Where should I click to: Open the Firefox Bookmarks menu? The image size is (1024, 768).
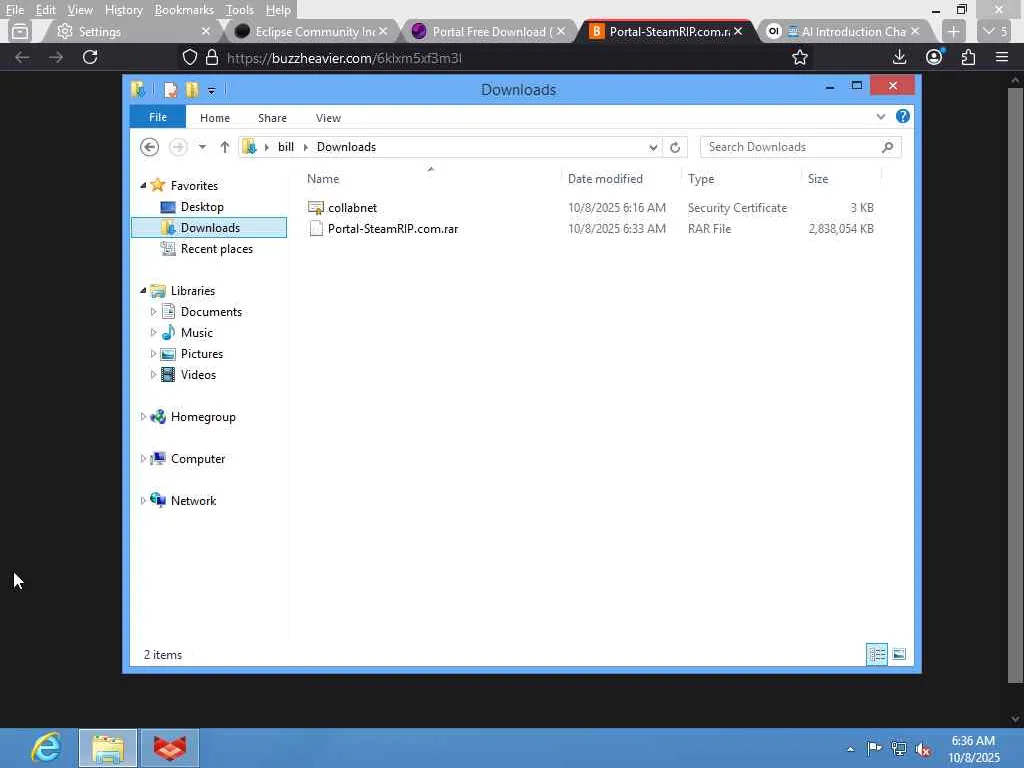coord(184,10)
